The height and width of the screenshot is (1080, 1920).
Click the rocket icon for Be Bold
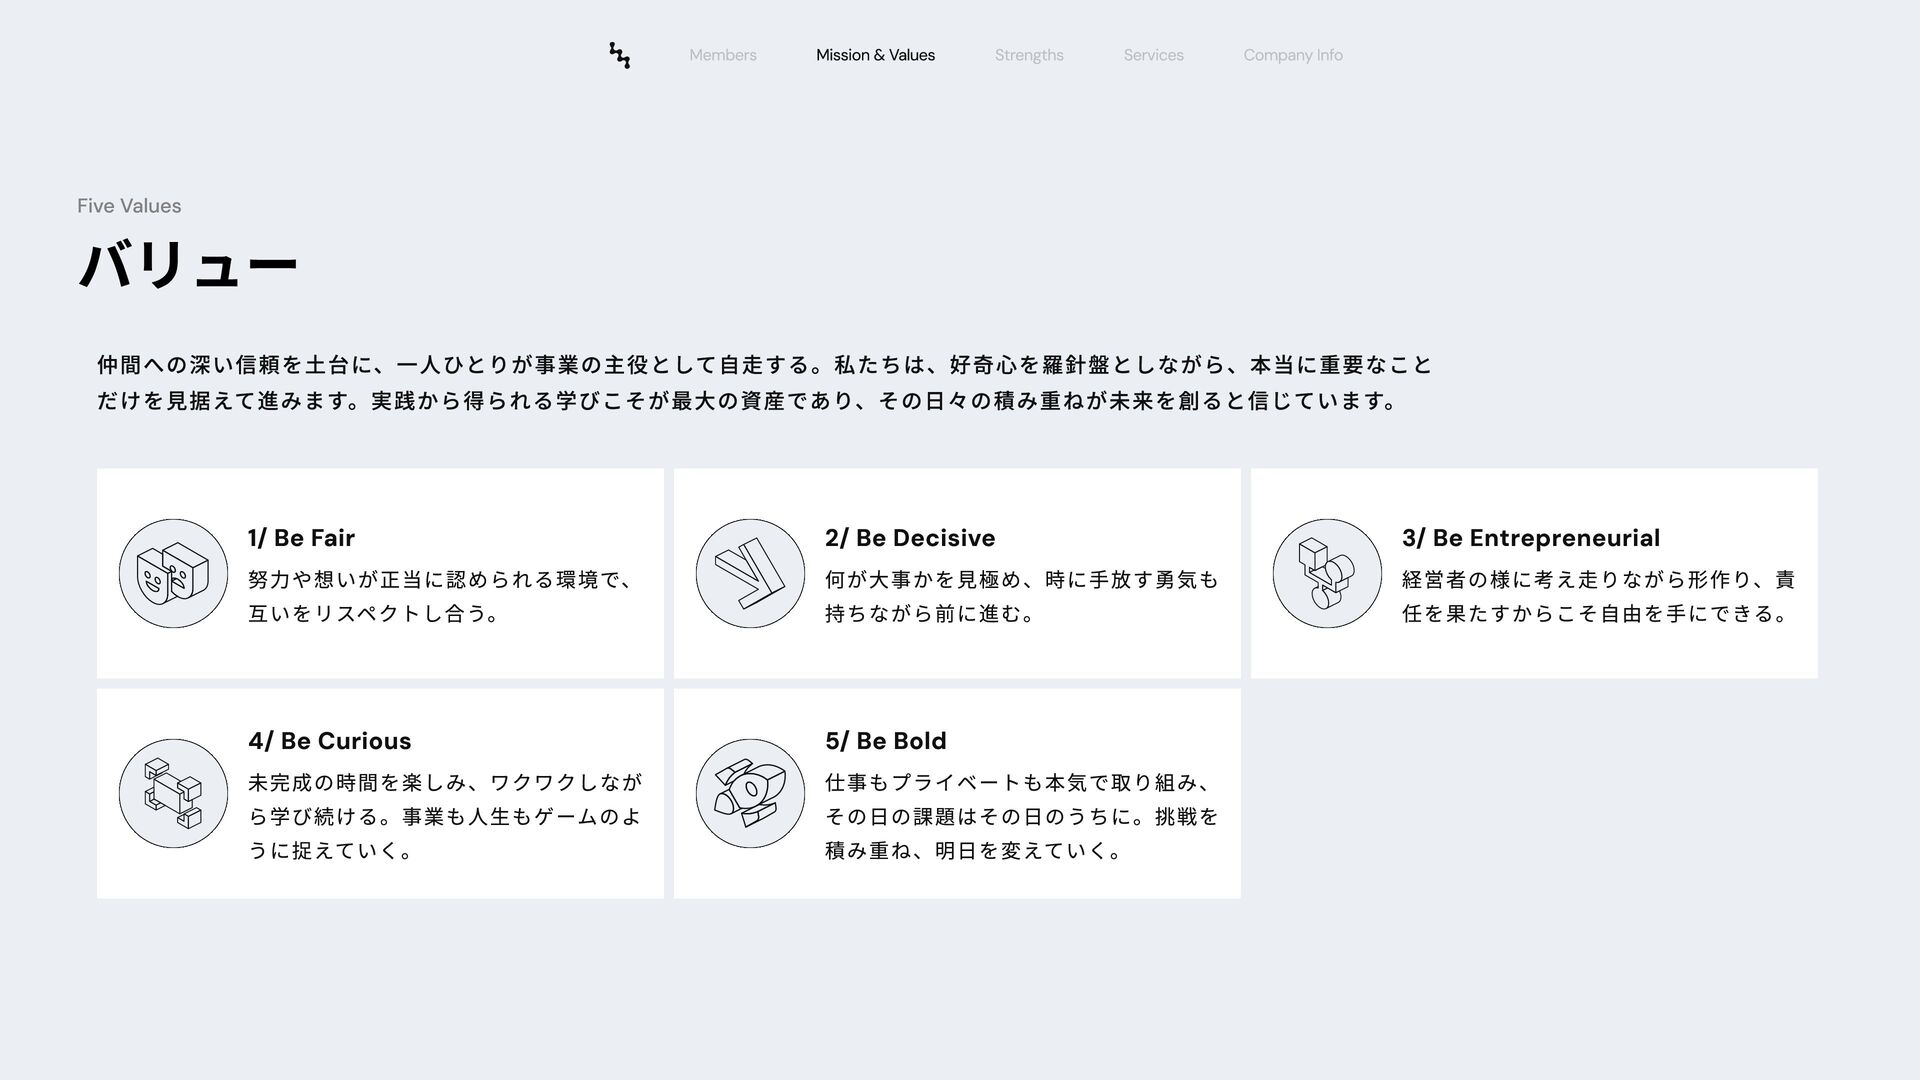point(750,793)
